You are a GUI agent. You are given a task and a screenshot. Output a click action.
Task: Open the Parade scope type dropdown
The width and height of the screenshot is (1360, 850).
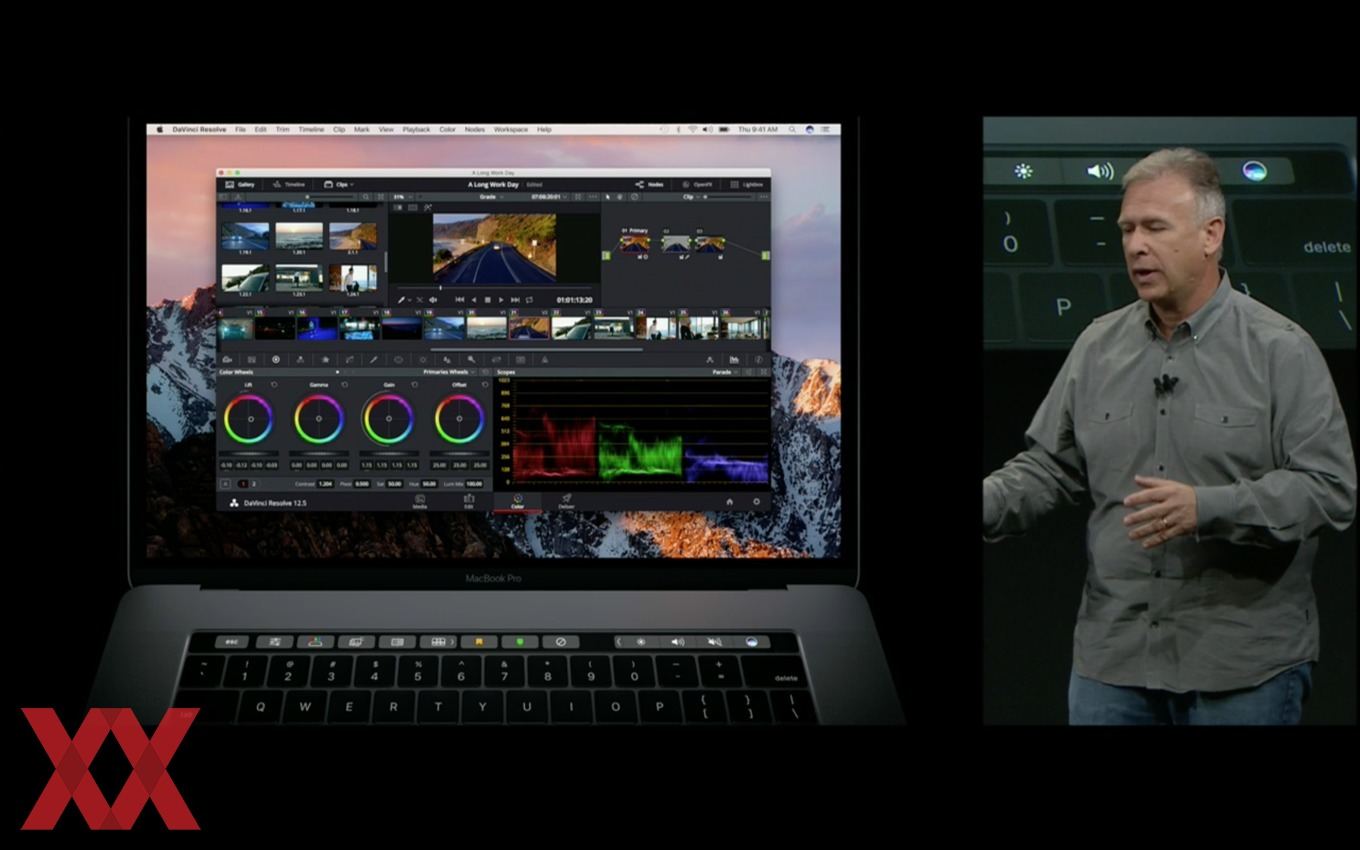(x=725, y=372)
